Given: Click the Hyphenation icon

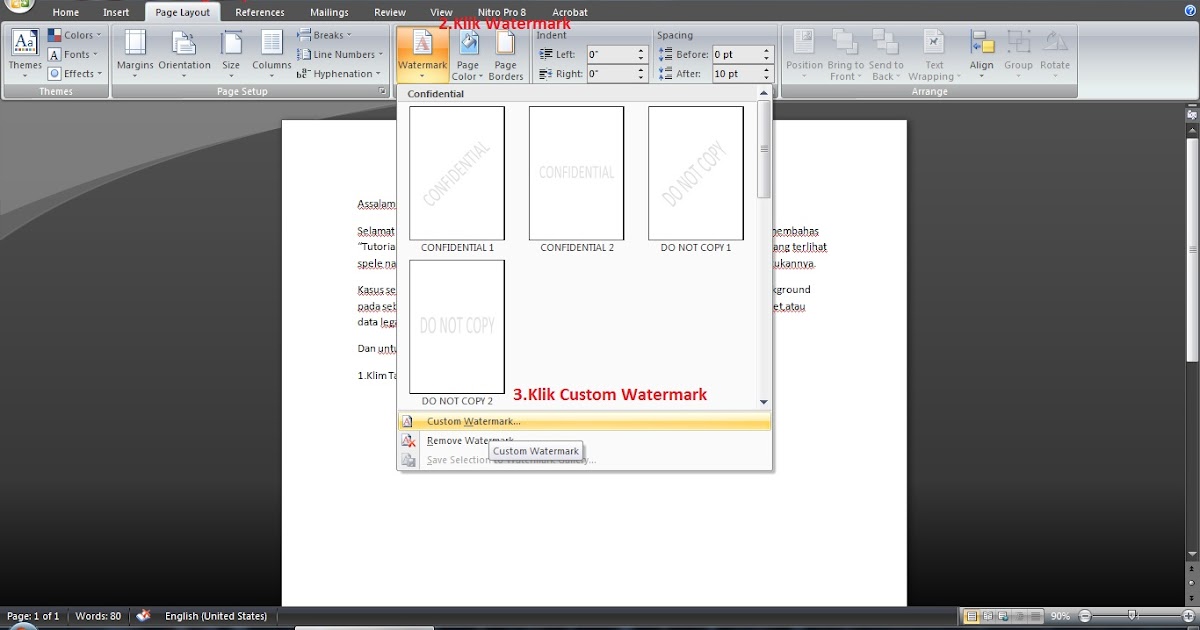Looking at the screenshot, I should (x=337, y=73).
